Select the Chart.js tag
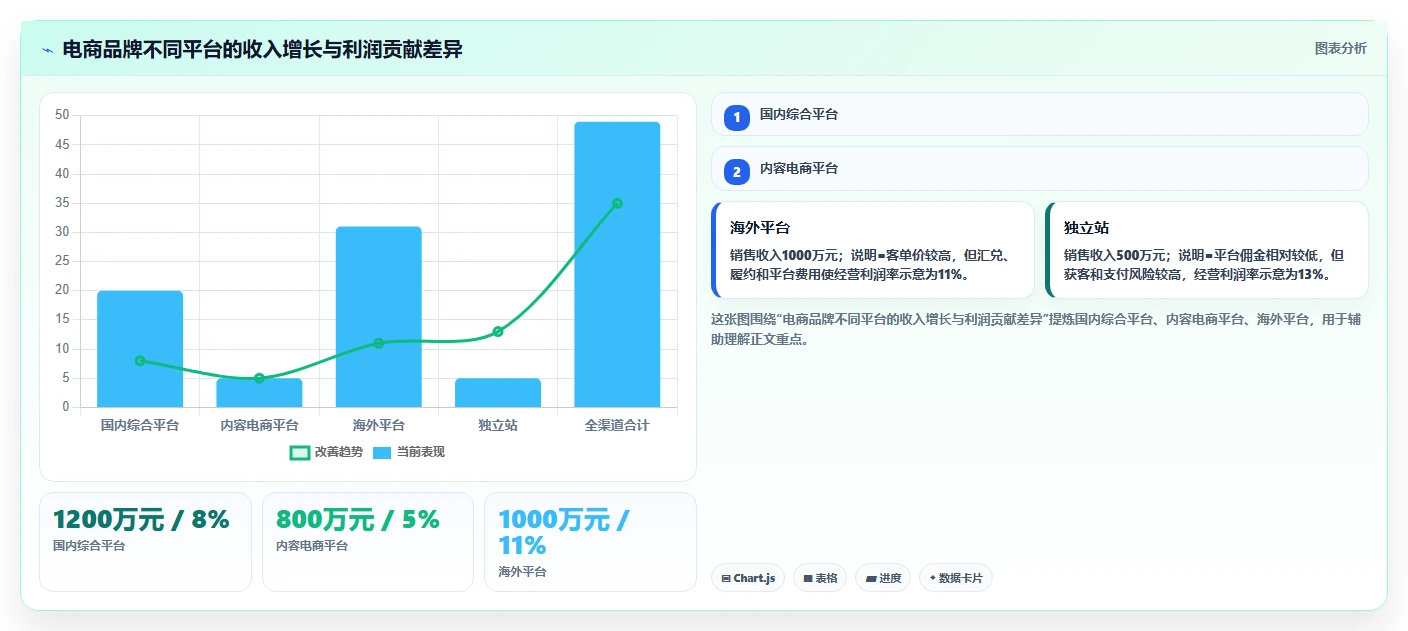Image resolution: width=1408 pixels, height=631 pixels. (748, 578)
